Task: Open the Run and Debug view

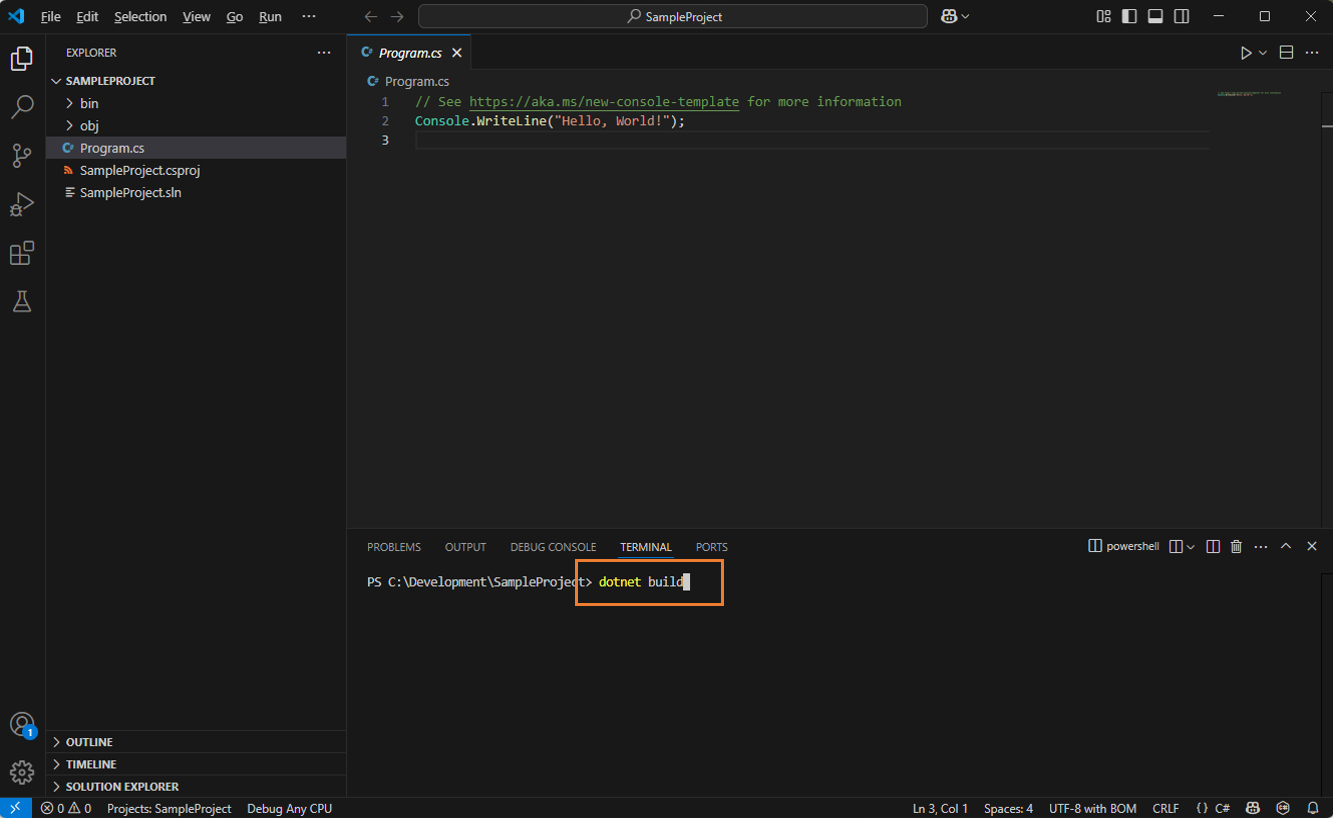Action: click(x=22, y=204)
